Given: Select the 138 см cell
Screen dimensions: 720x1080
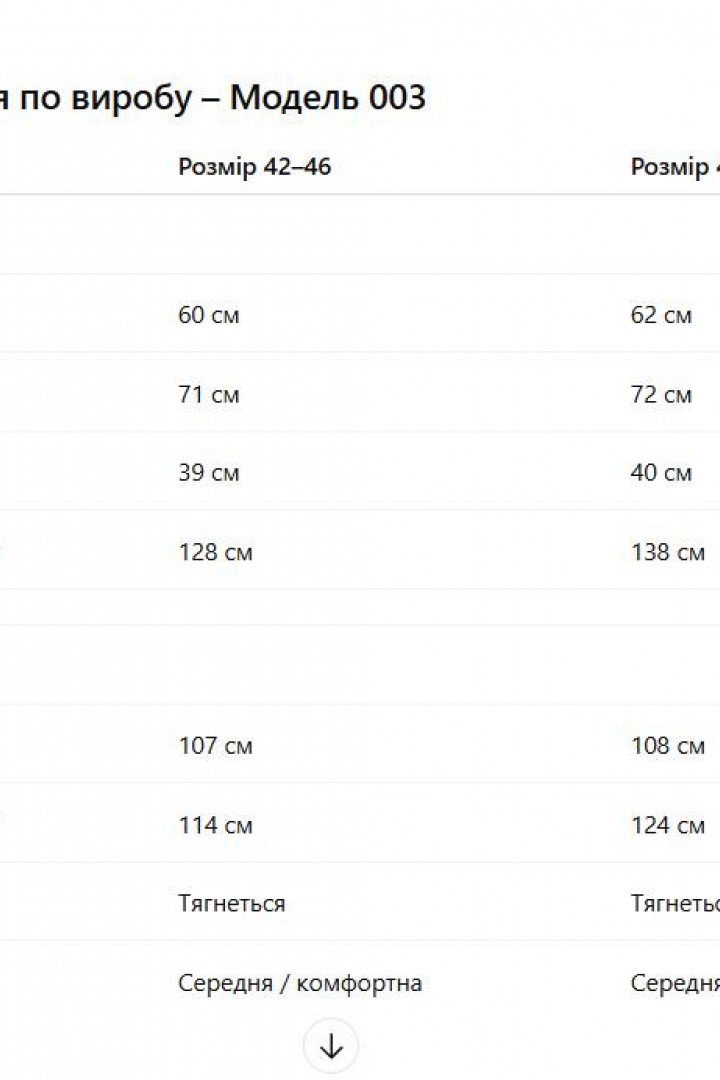Looking at the screenshot, I should point(668,552).
